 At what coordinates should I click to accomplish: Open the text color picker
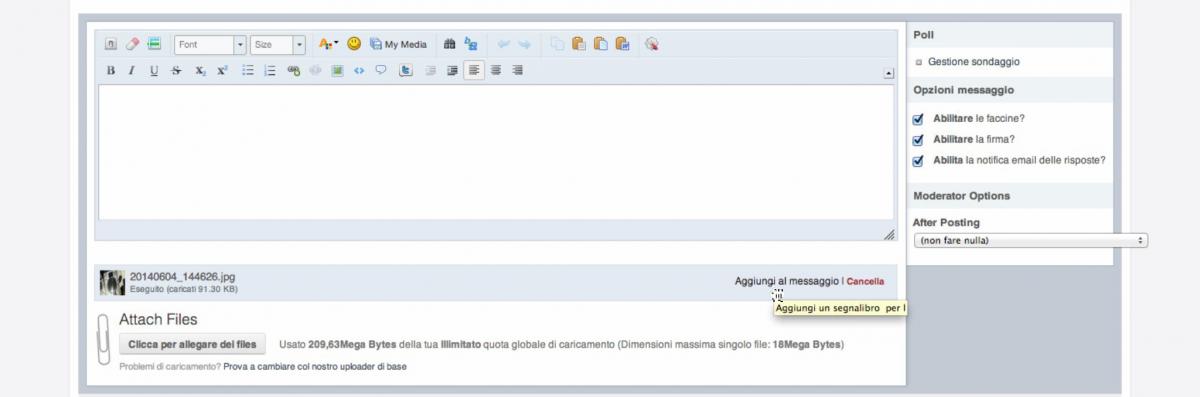click(328, 44)
